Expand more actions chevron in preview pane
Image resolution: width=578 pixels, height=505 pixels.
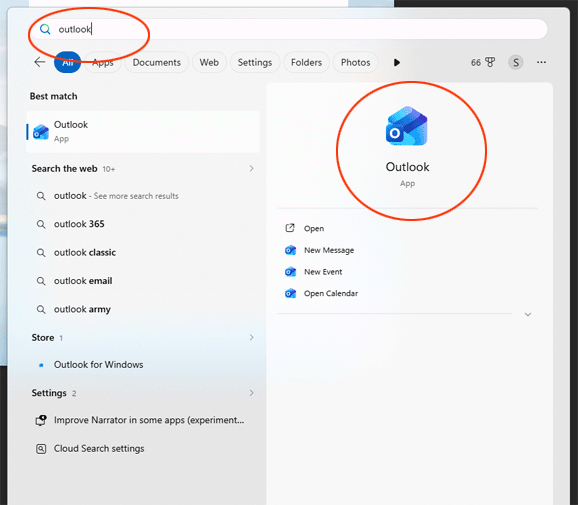tap(528, 314)
